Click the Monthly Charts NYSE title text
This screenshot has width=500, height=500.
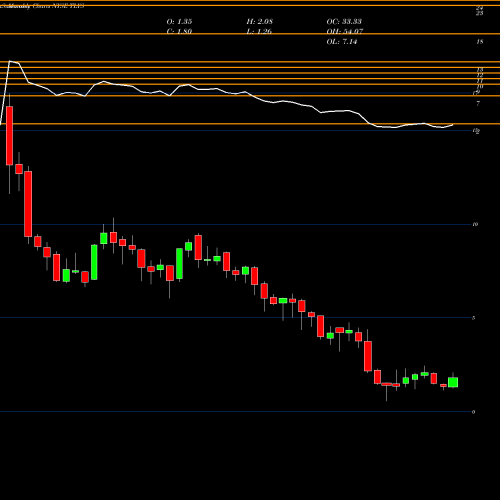coord(42,6)
